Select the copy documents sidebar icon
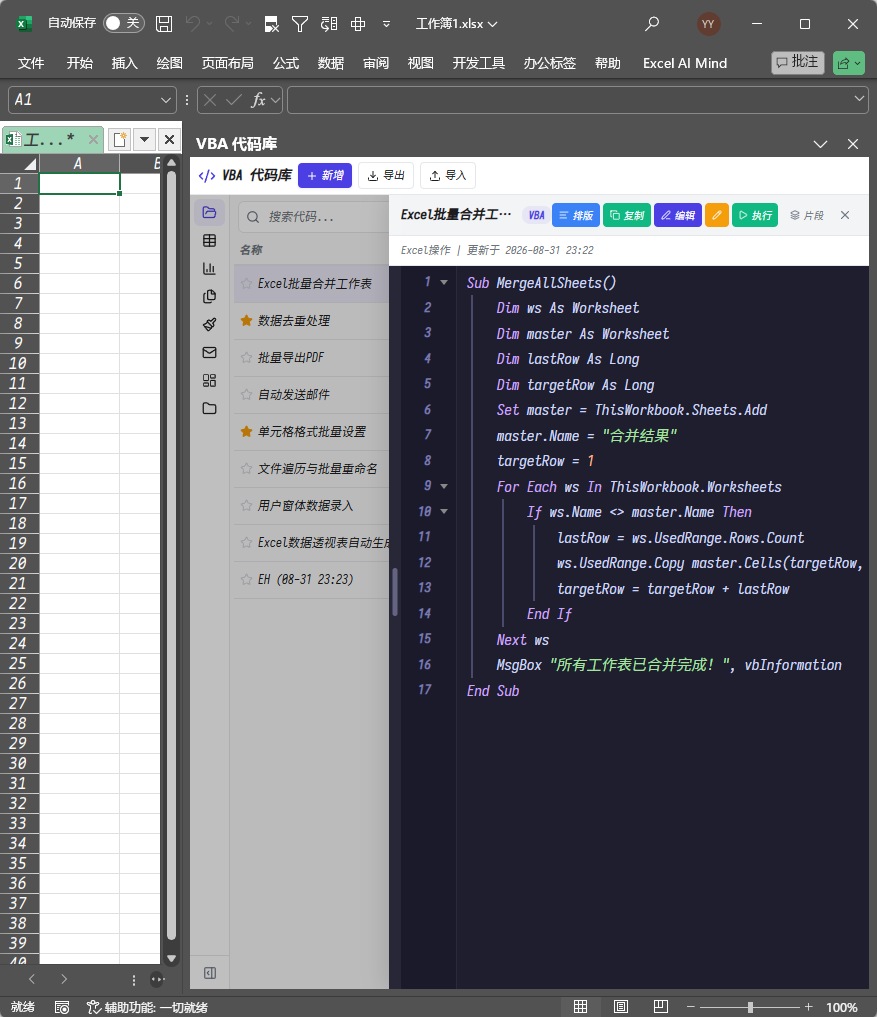877x1017 pixels. pos(209,296)
